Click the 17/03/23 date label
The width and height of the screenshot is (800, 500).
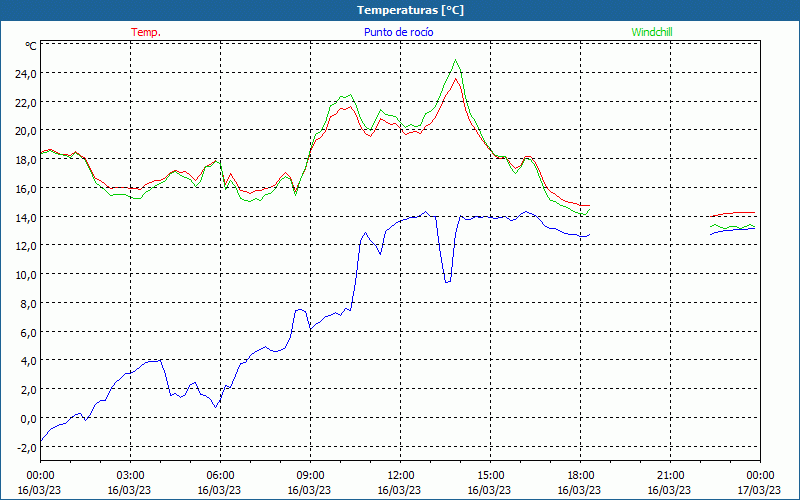[x=760, y=490]
